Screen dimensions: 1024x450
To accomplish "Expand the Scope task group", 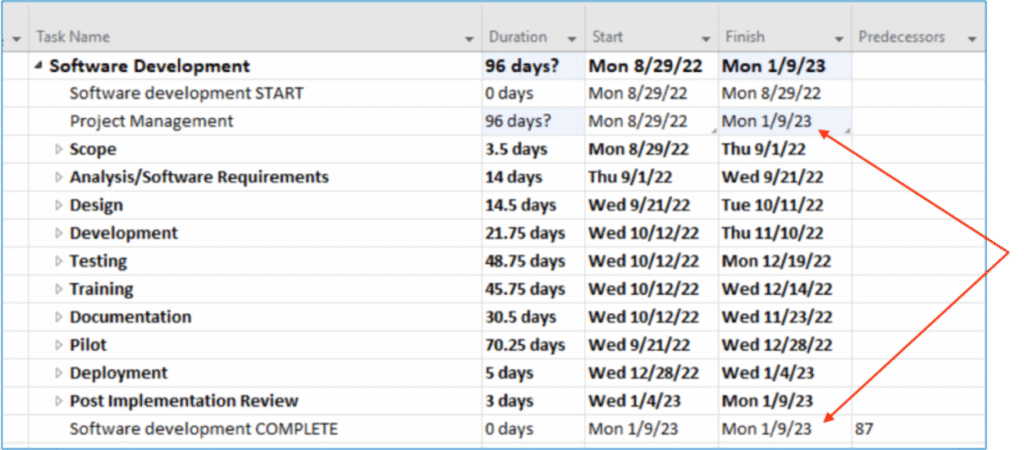I will [58, 150].
